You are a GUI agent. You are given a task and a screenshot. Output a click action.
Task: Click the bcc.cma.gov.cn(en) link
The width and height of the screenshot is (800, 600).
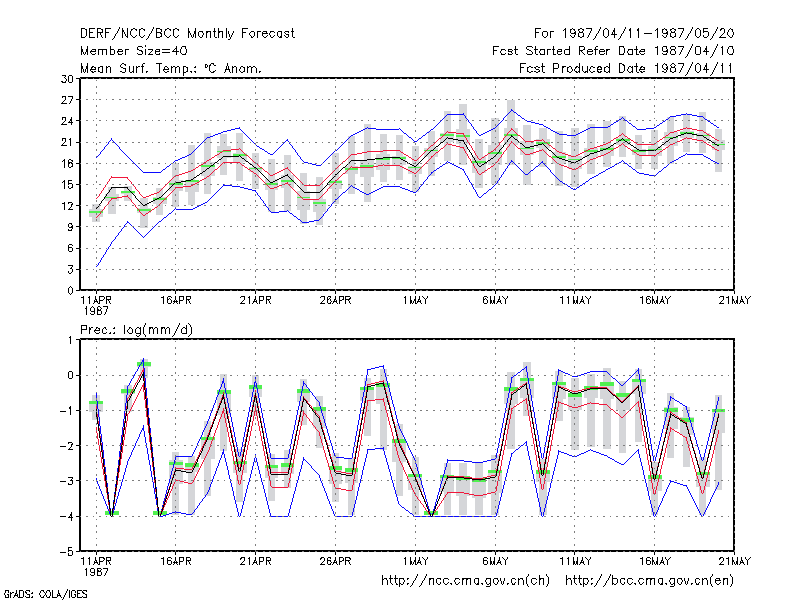649,580
